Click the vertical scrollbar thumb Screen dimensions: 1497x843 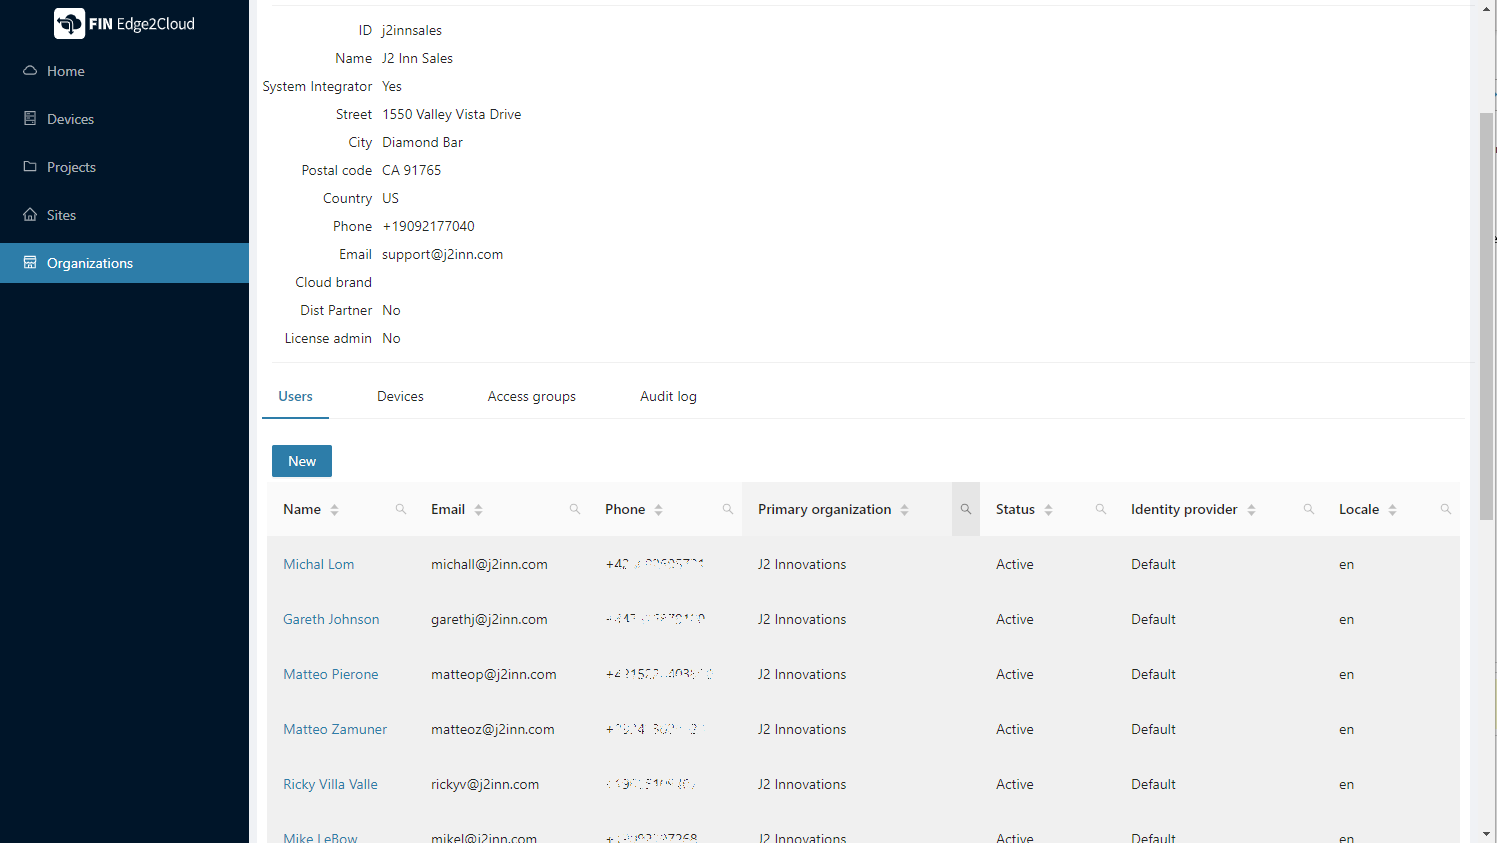[x=1486, y=315]
